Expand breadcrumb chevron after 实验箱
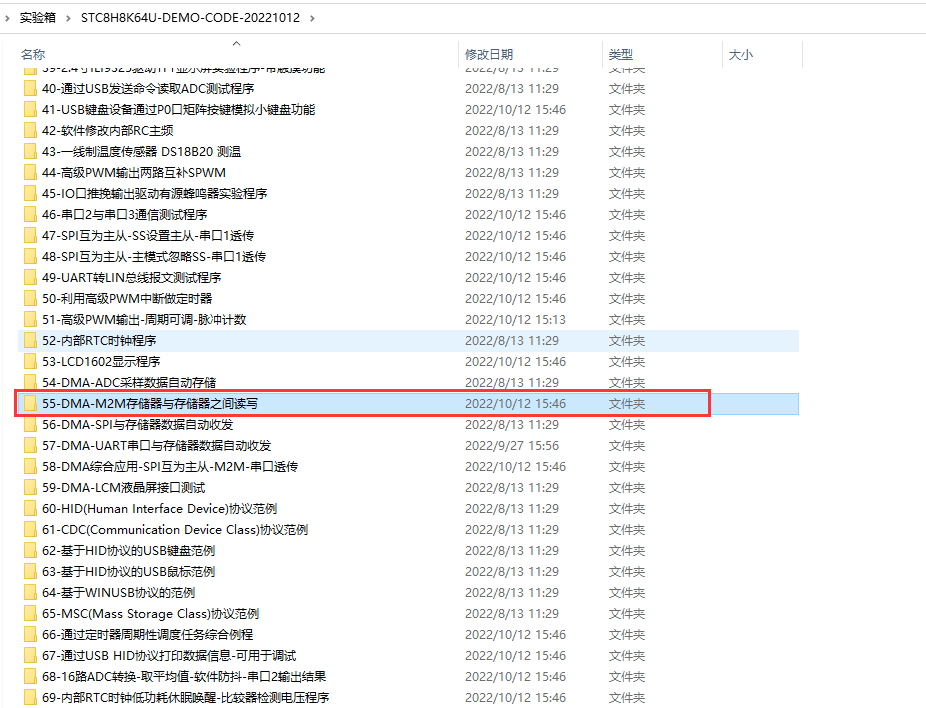 68,18
